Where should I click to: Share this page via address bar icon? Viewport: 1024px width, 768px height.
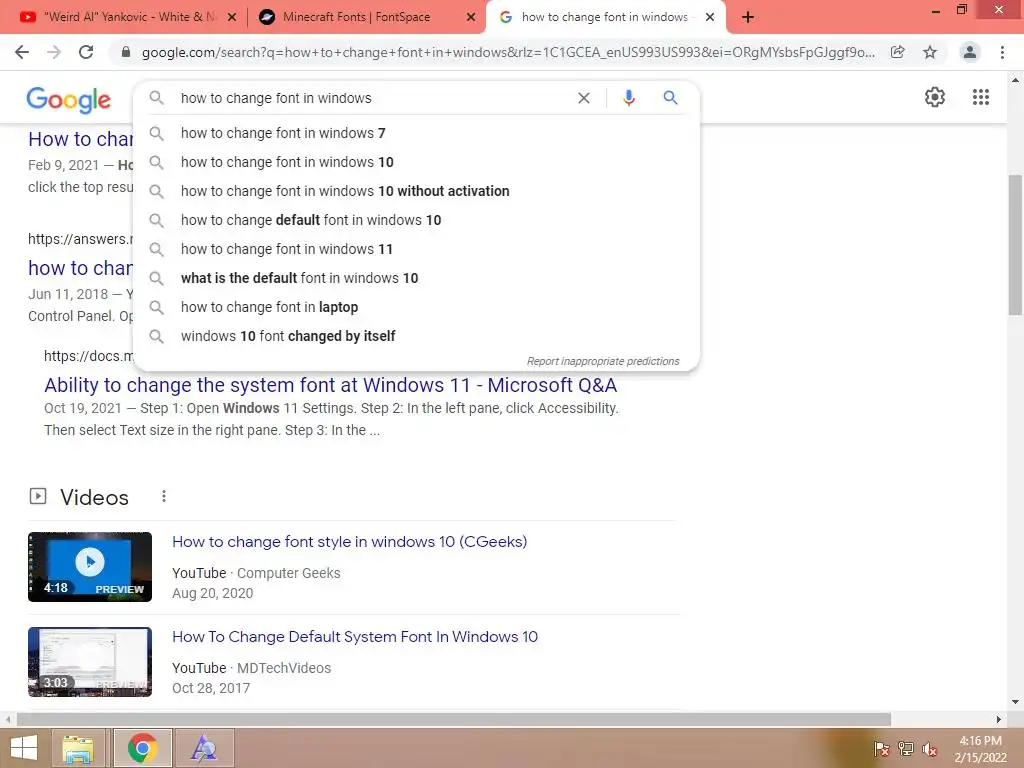point(898,52)
